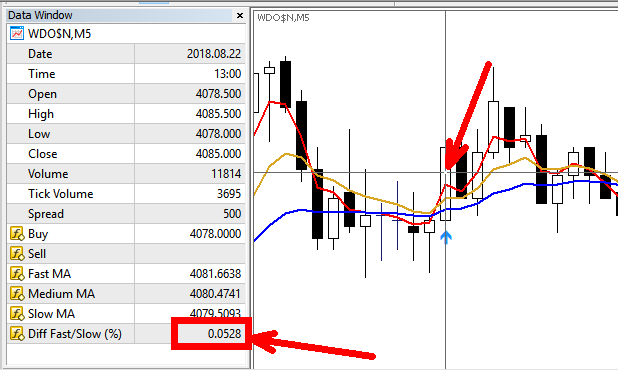This screenshot has width=618, height=371.
Task: Click the Time row label
Action: click(x=41, y=74)
